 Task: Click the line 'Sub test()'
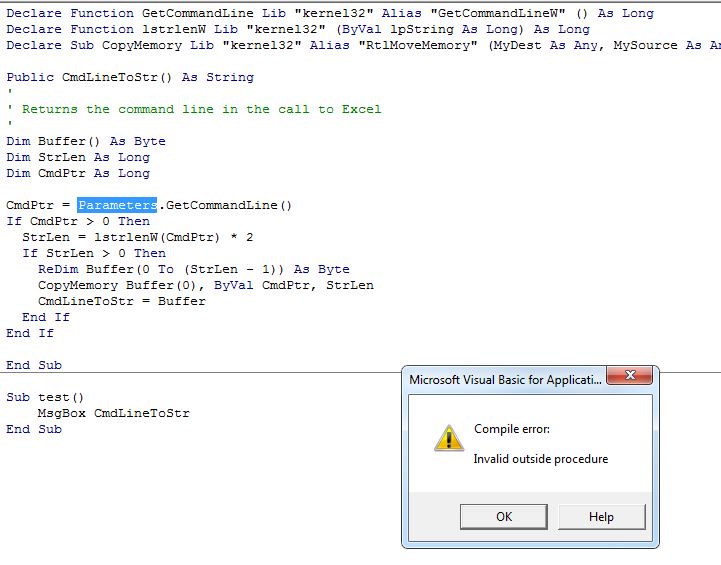(45, 397)
